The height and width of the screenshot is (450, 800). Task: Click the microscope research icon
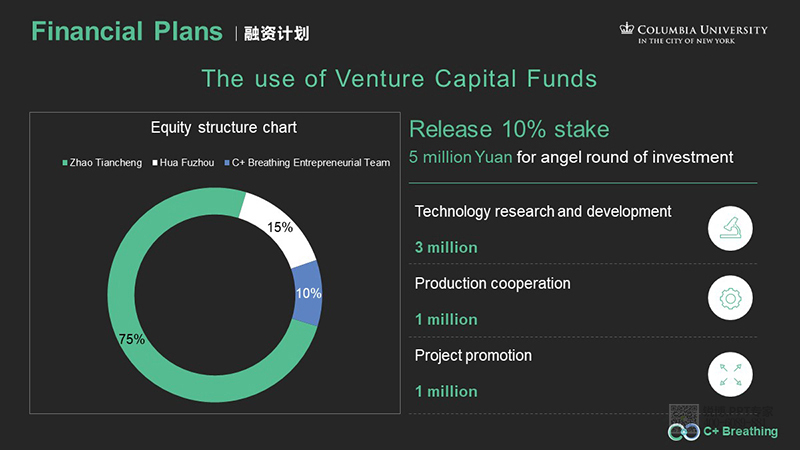click(730, 228)
